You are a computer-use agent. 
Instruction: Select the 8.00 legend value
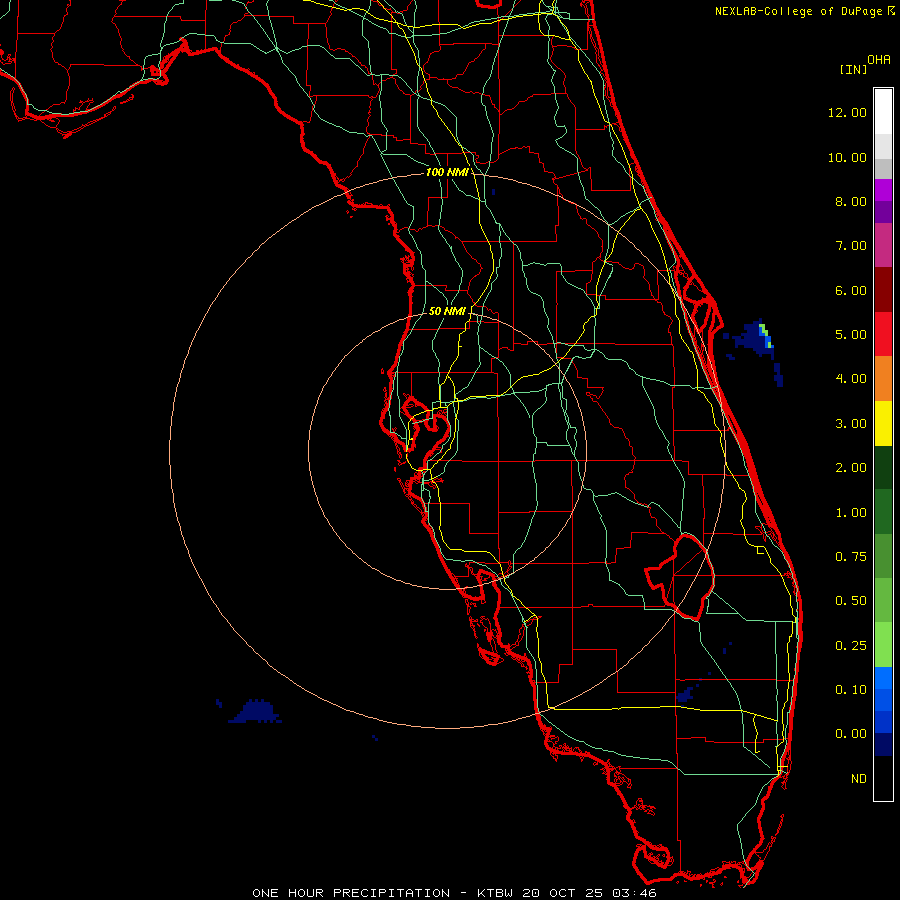coord(850,201)
